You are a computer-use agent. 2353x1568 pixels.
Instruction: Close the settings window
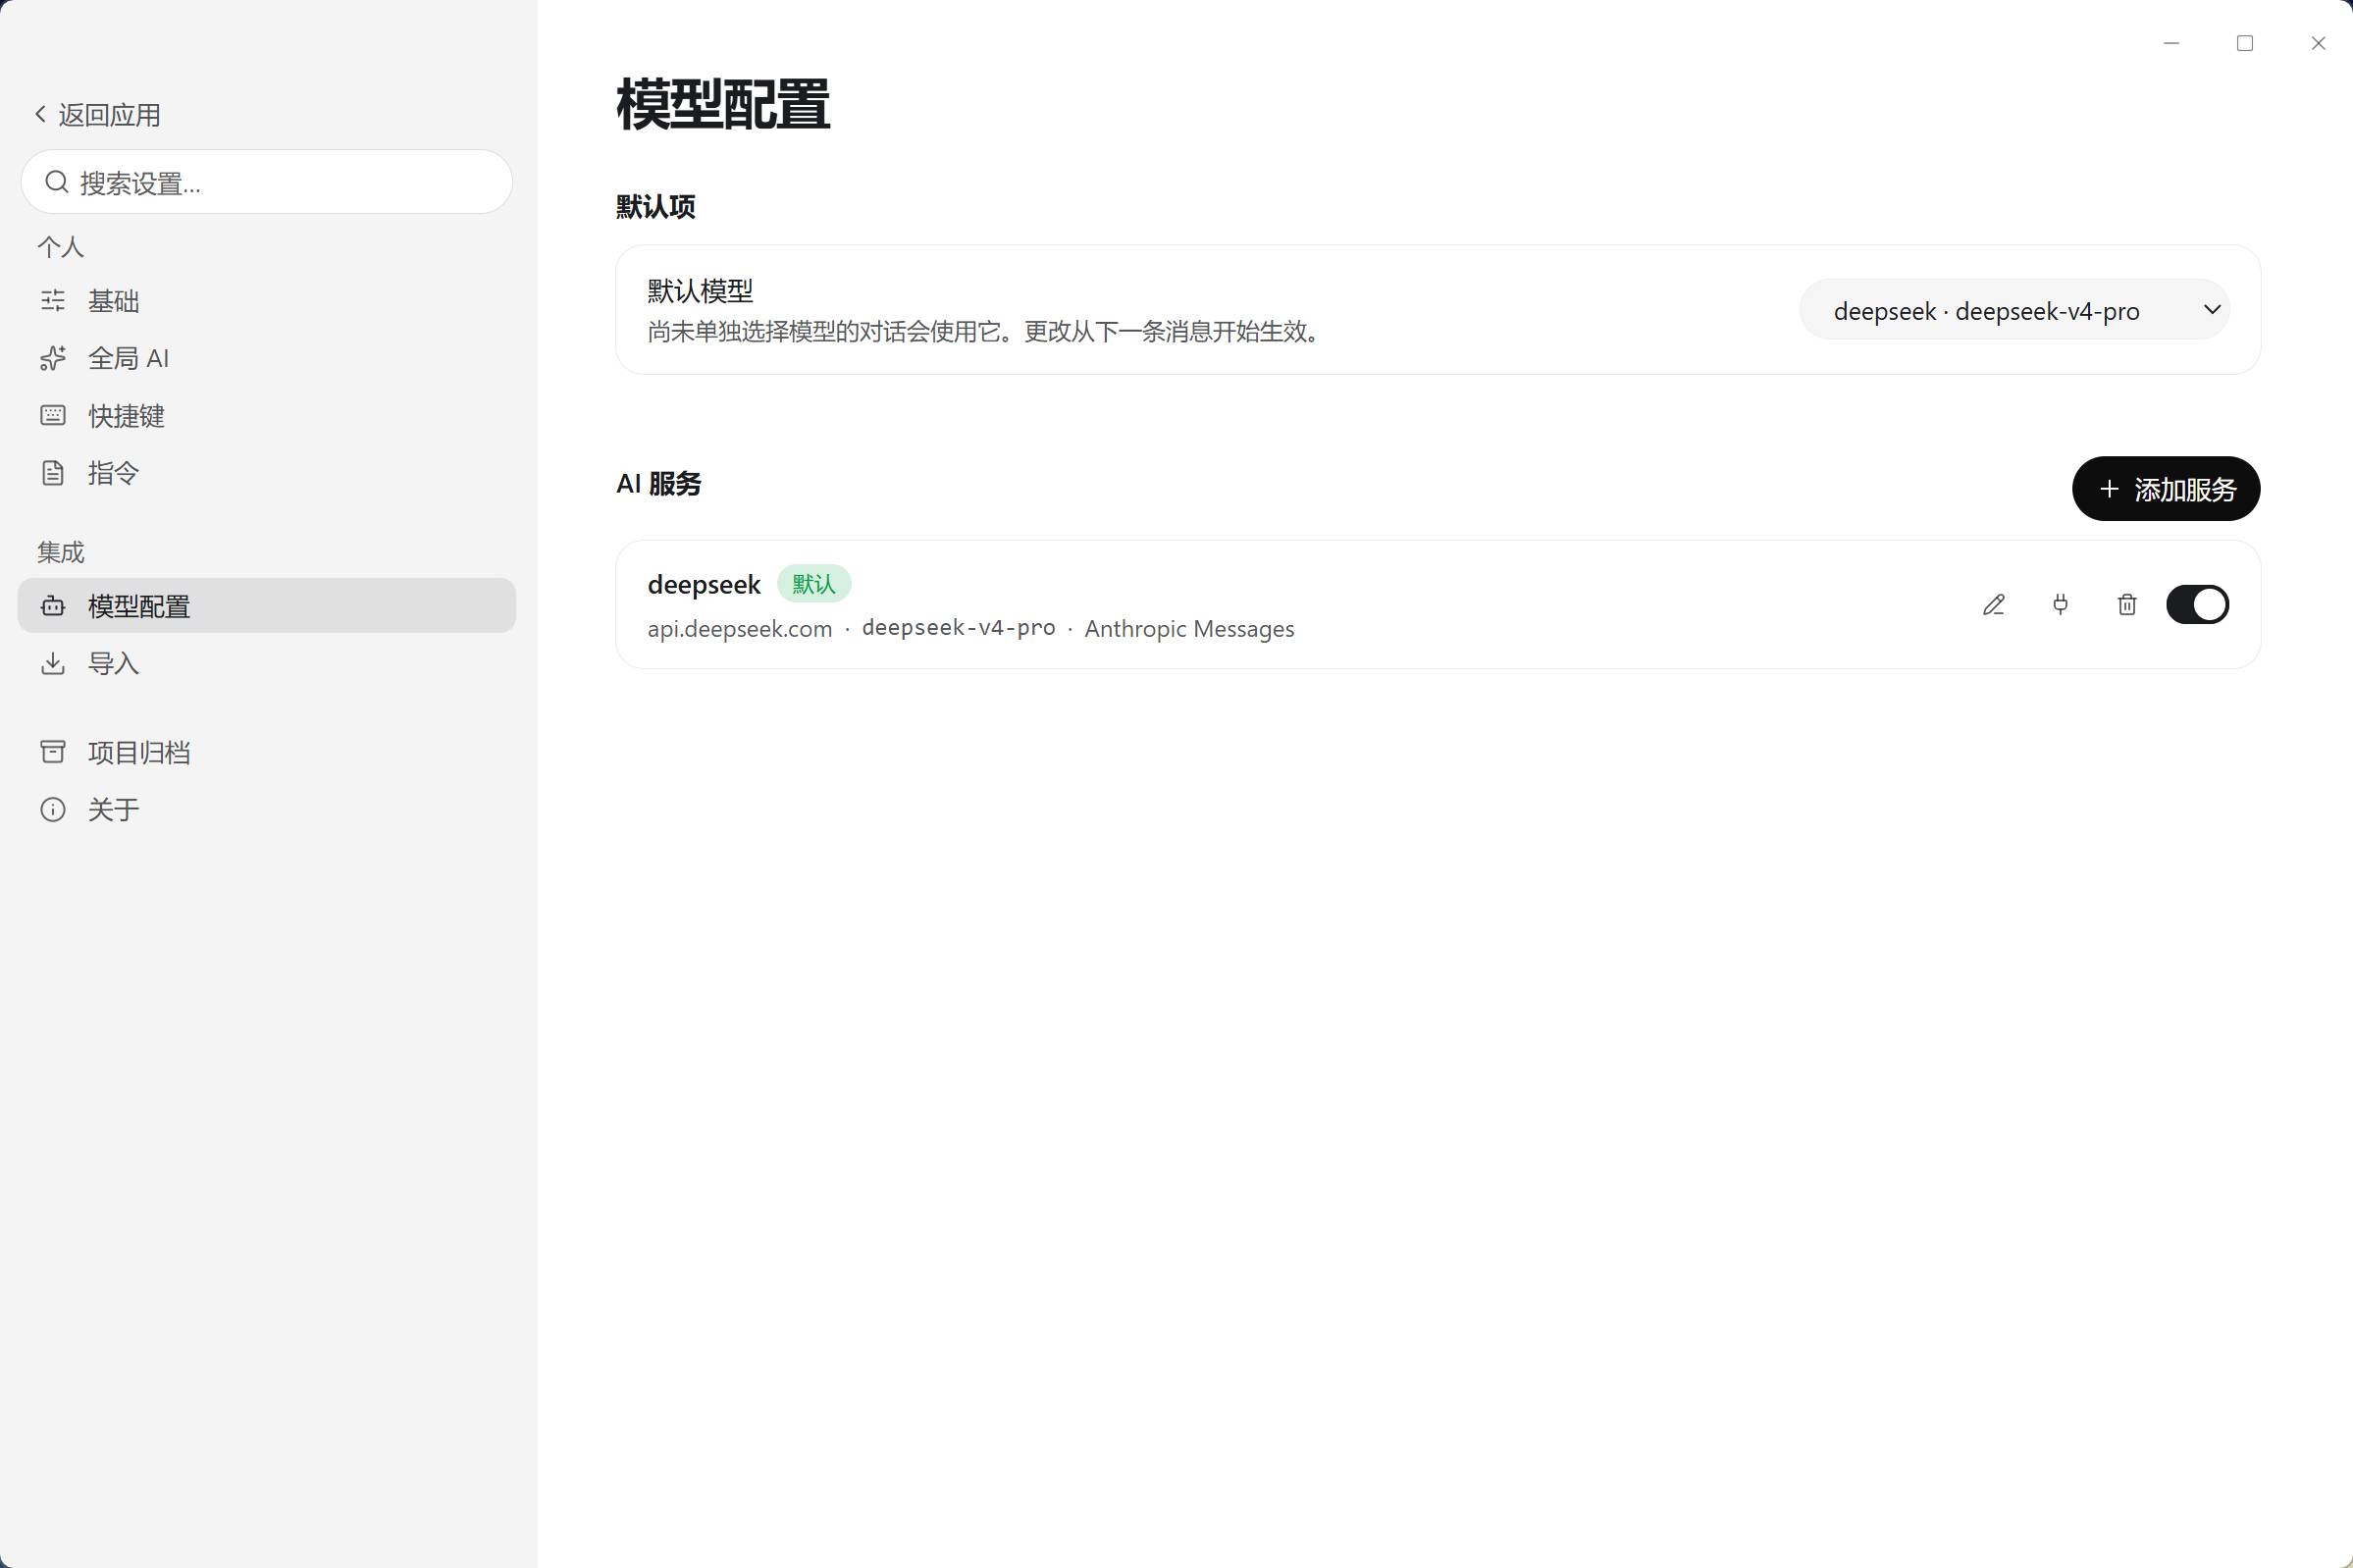2318,43
